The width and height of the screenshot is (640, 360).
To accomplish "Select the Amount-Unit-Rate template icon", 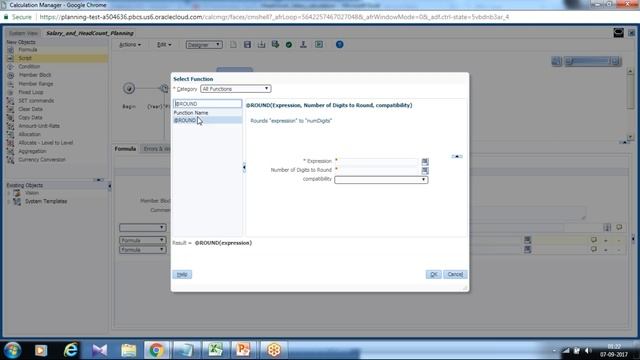I will point(11,126).
